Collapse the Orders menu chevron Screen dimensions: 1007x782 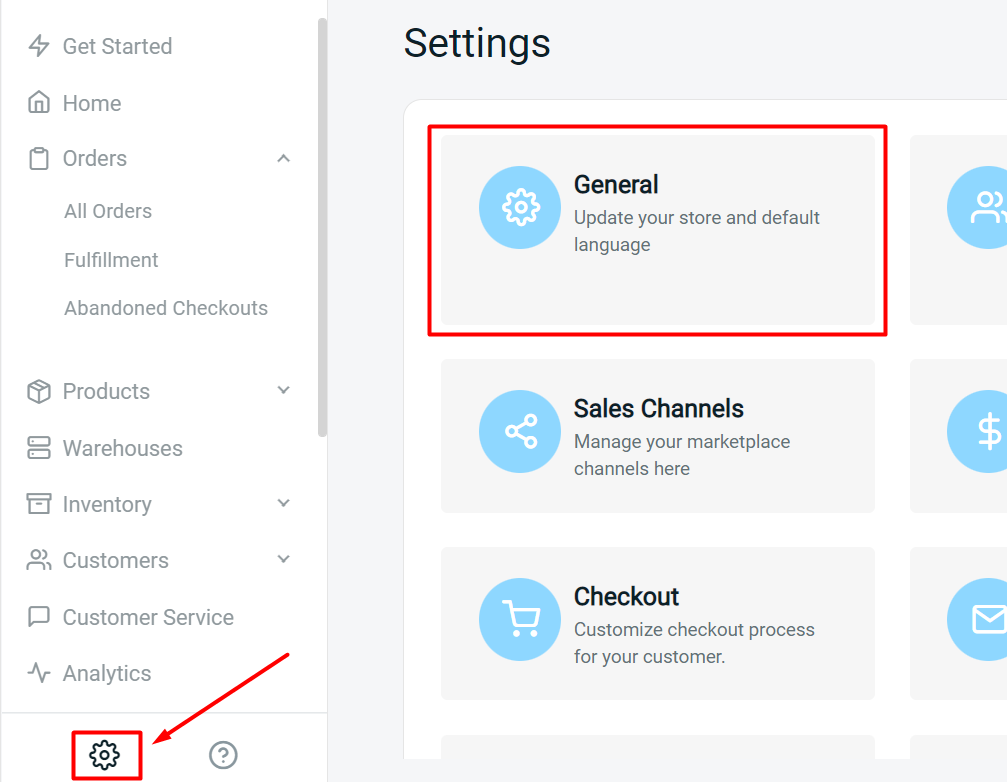284,158
